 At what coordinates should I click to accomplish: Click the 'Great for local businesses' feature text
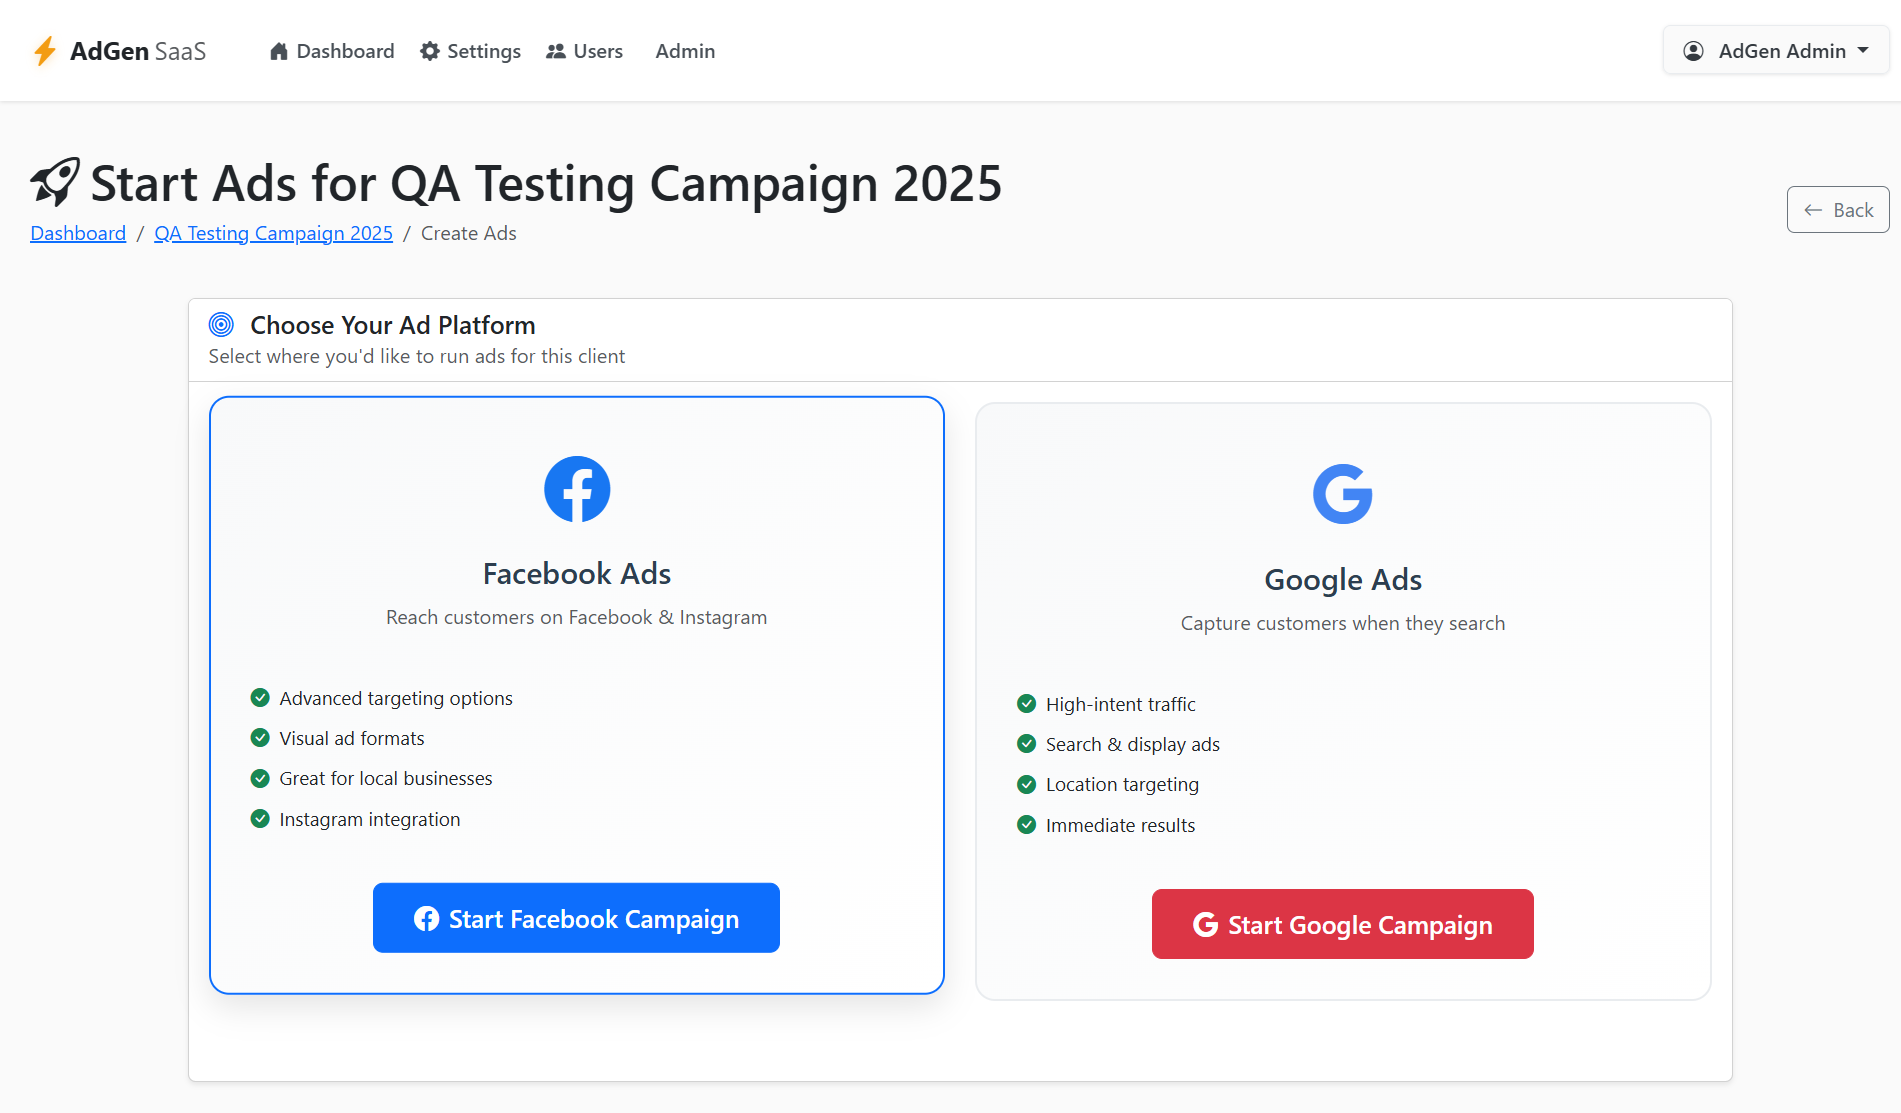(386, 778)
